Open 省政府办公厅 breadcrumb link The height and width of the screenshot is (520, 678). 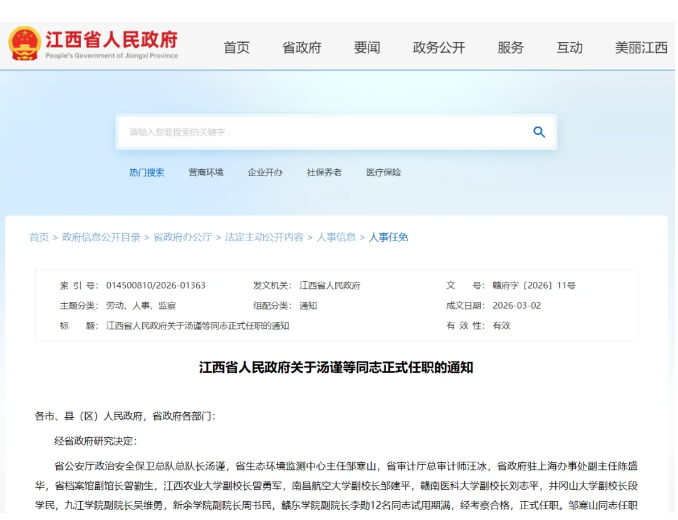[x=182, y=237]
